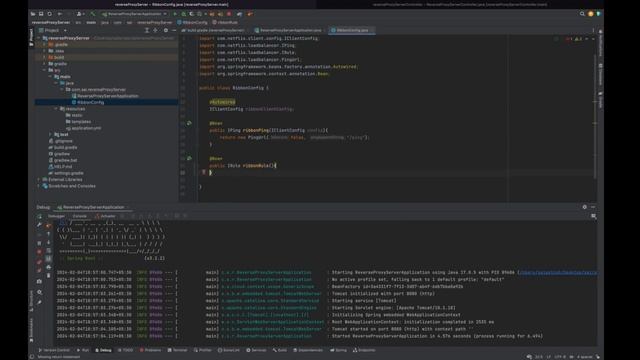Viewport: 640px width, 360px height.
Task: Open the Run tool window button
Action: coord(83,350)
